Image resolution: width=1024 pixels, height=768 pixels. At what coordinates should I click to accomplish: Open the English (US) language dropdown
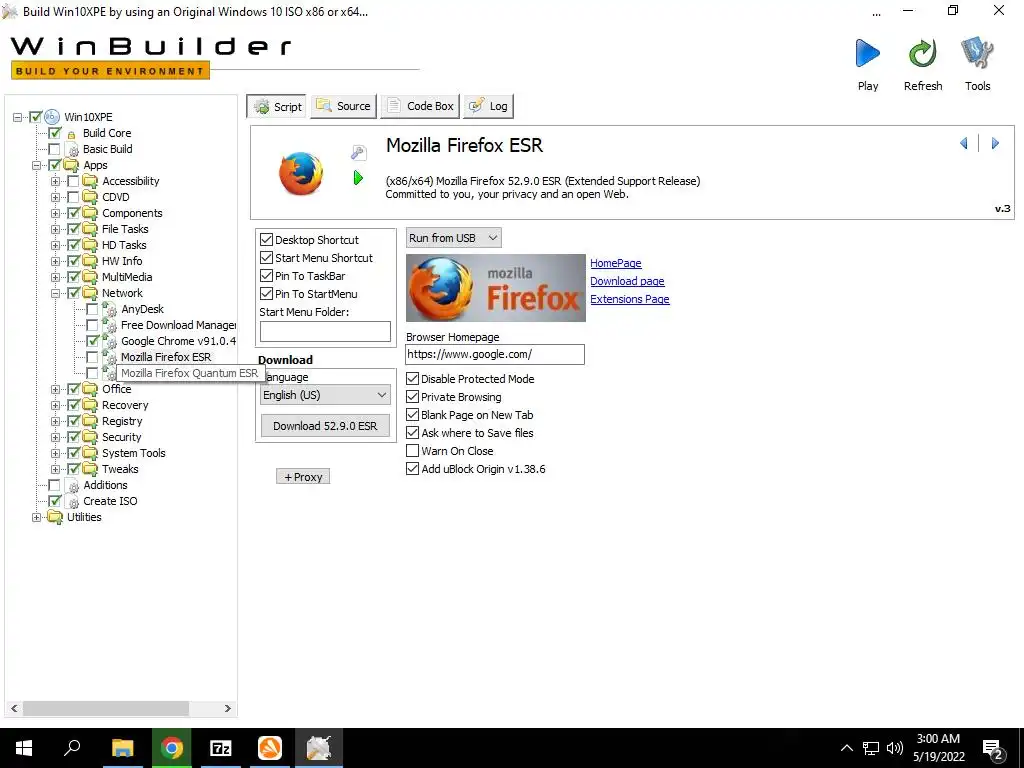point(325,394)
